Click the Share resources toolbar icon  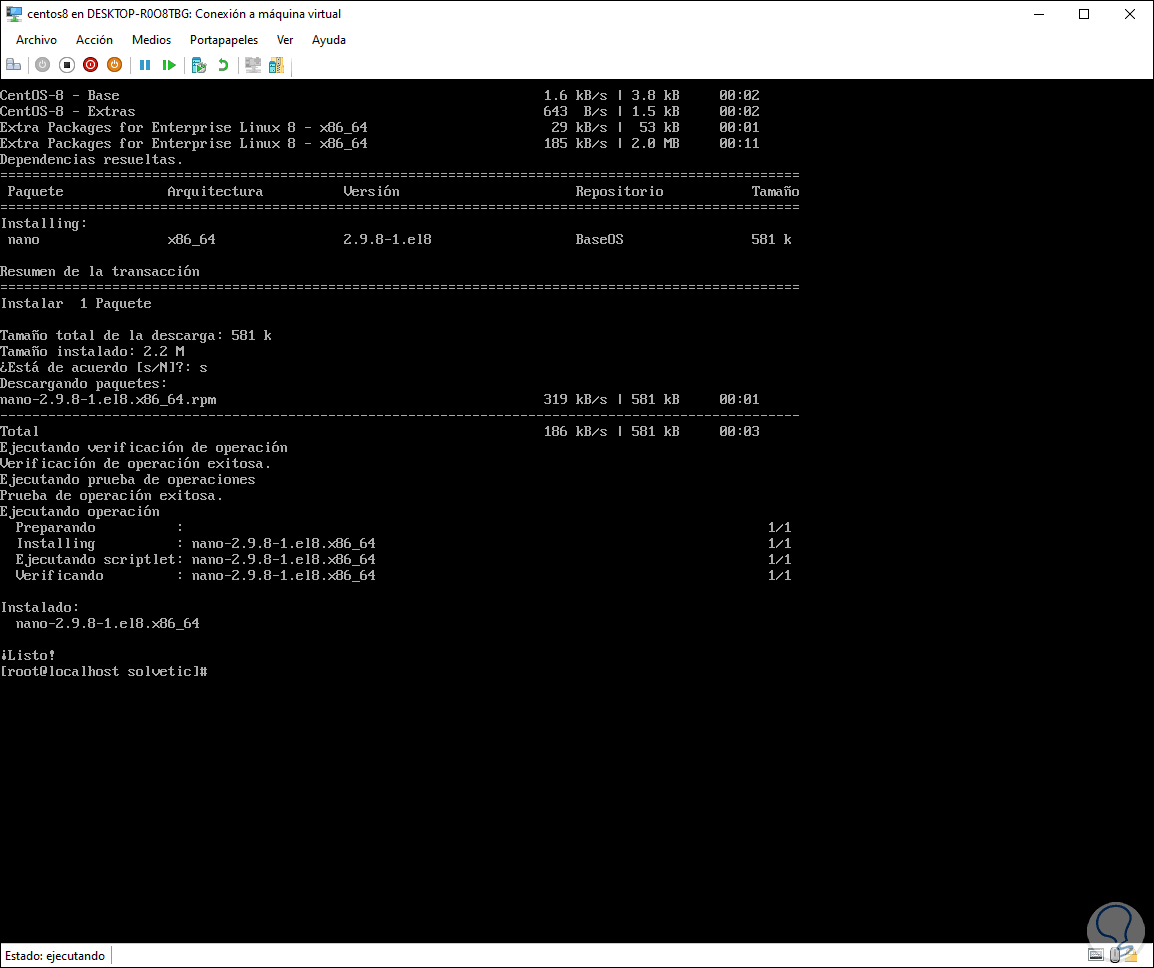coord(276,65)
